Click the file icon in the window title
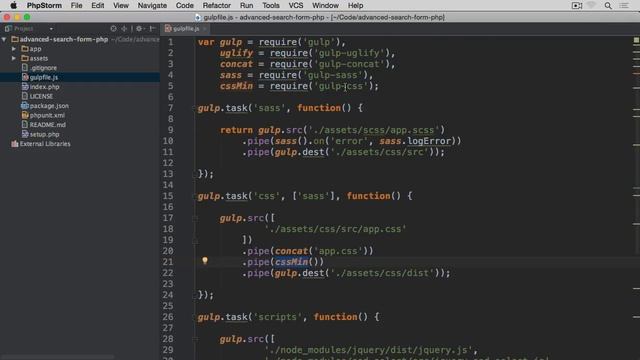The width and height of the screenshot is (640, 360). tap(198, 17)
